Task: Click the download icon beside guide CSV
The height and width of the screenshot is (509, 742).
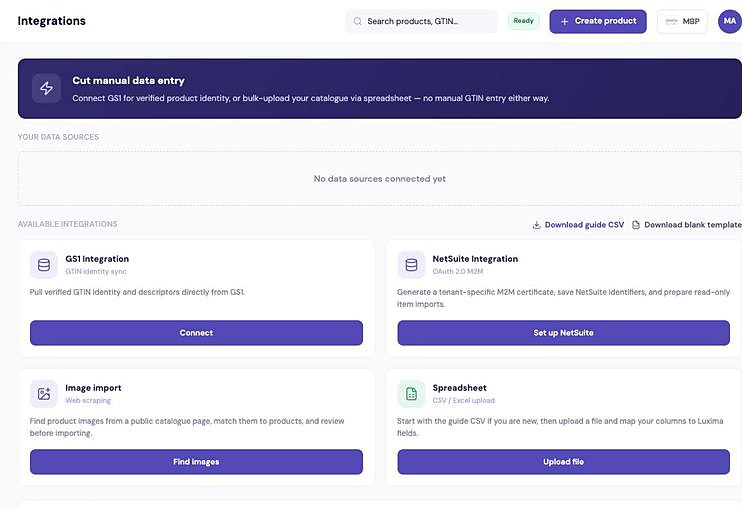Action: click(x=537, y=225)
